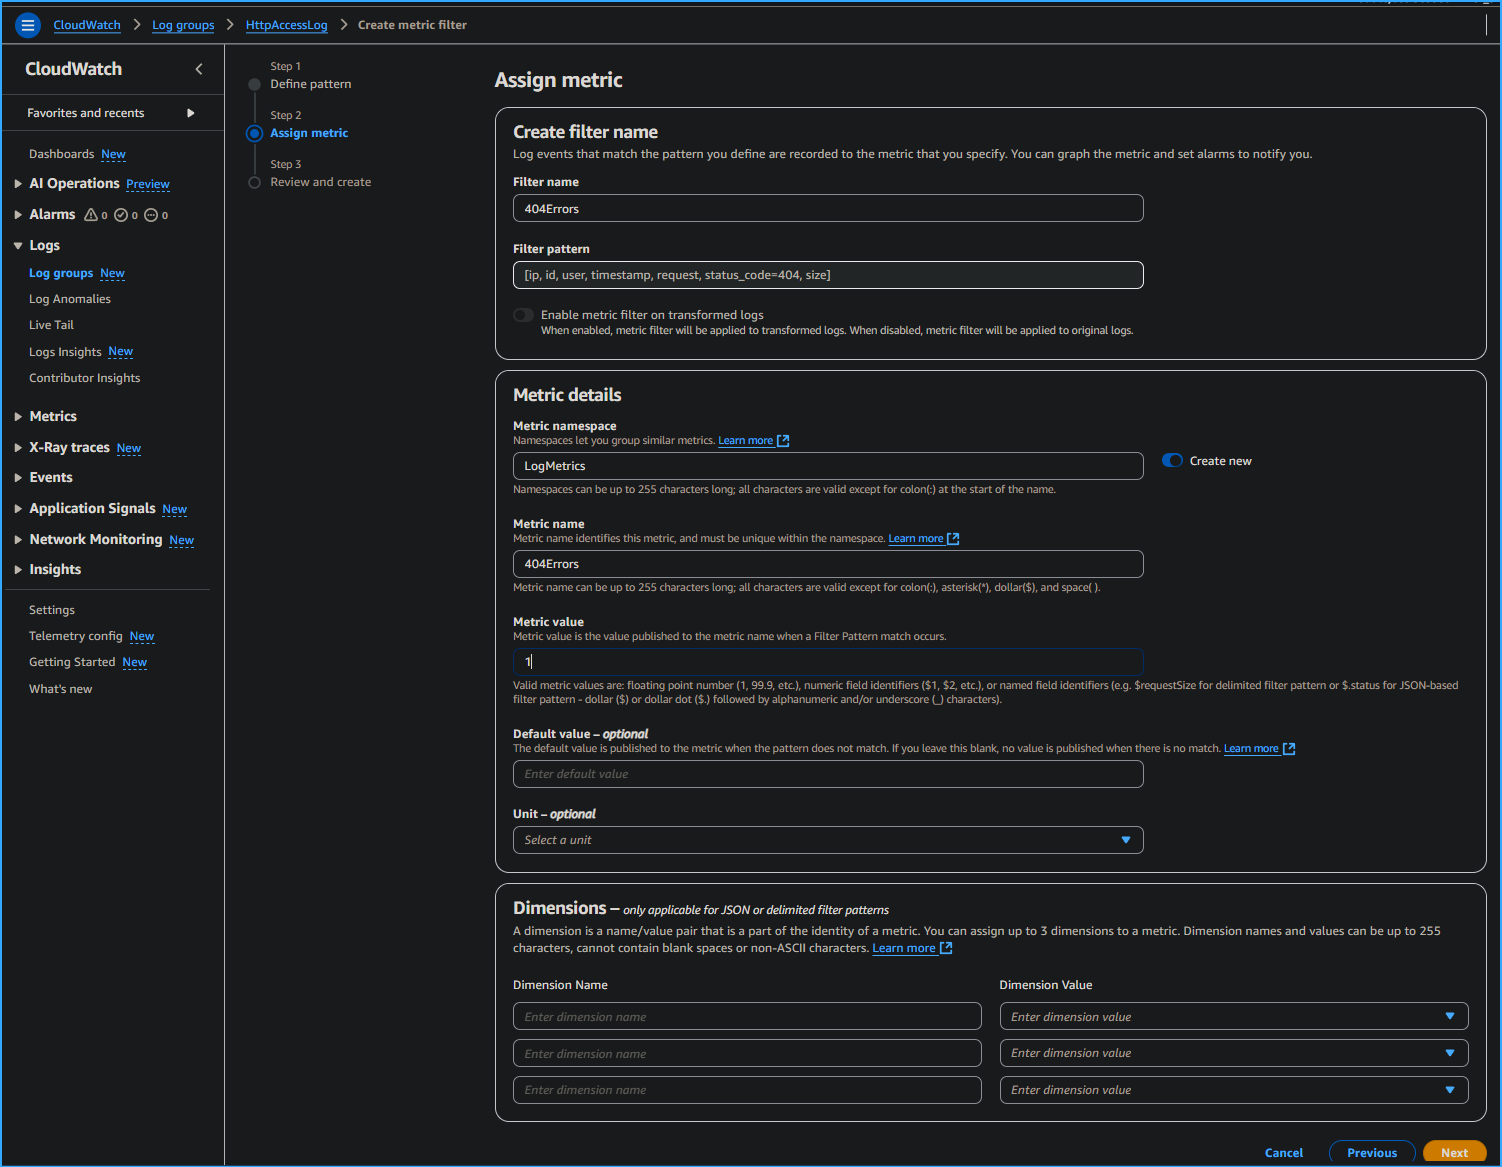Toggle off Create new namespace switch

[x=1172, y=461]
